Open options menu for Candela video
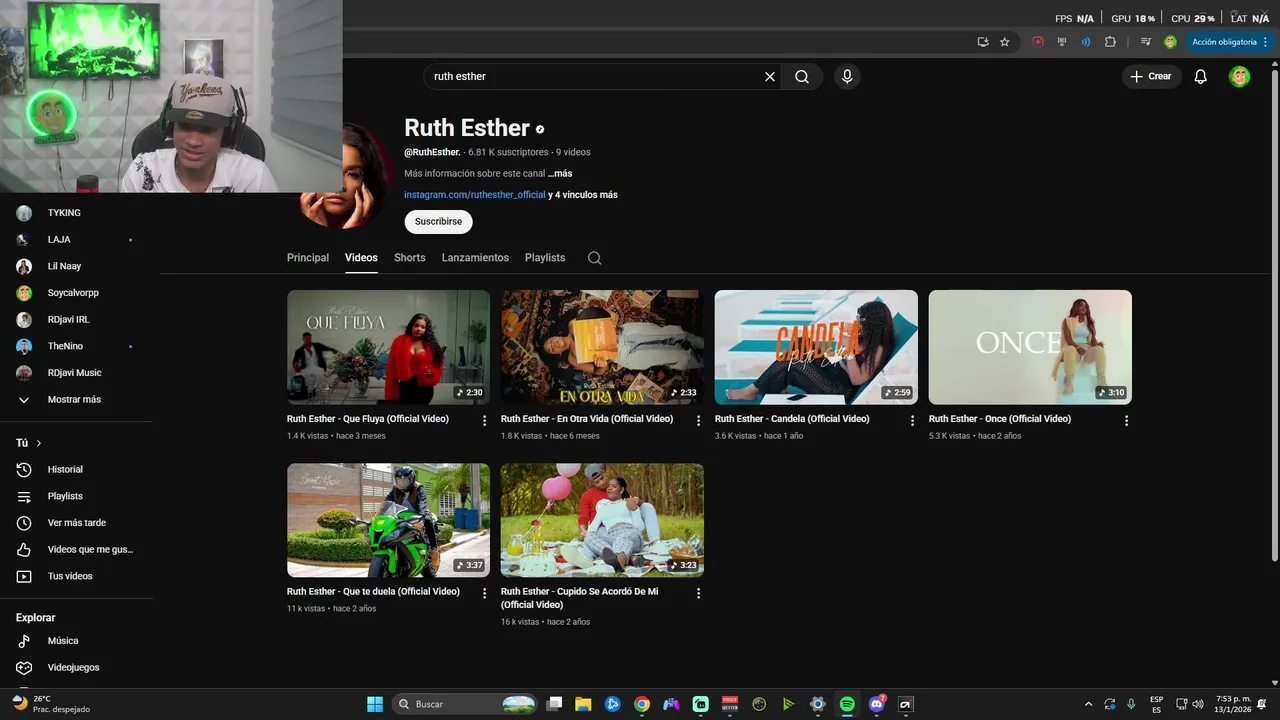Image resolution: width=1280 pixels, height=720 pixels. coord(912,421)
